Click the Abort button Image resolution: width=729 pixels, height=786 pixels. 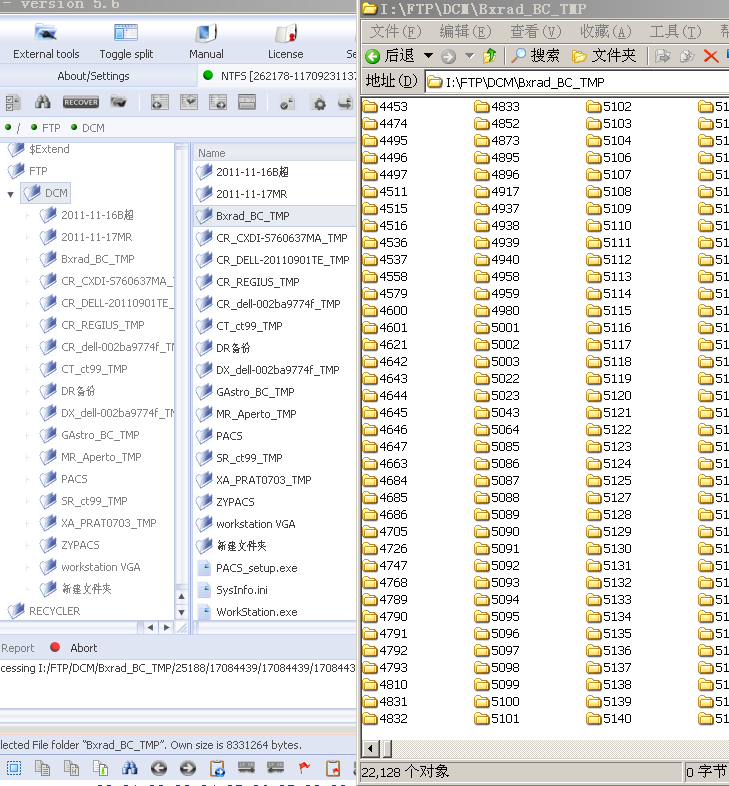pos(74,648)
